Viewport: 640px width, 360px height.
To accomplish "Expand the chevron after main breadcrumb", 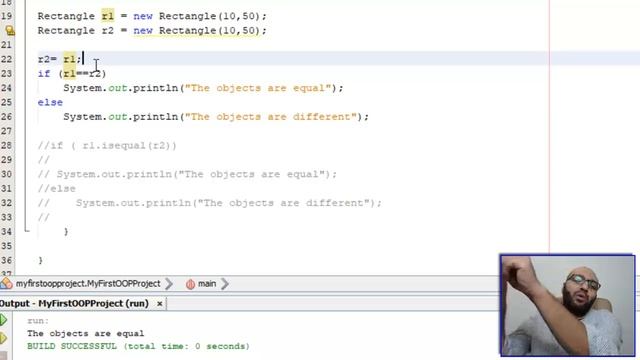I will click(x=224, y=284).
